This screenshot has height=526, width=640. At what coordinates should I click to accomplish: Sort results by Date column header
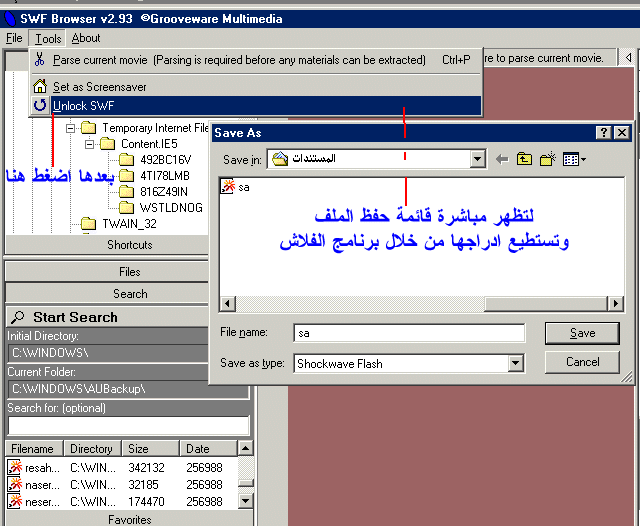[209, 448]
